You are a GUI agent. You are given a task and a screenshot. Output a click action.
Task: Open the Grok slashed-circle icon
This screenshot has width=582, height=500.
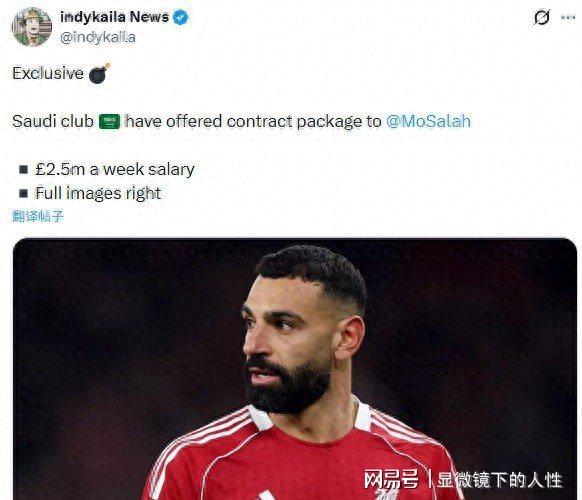pos(542,17)
